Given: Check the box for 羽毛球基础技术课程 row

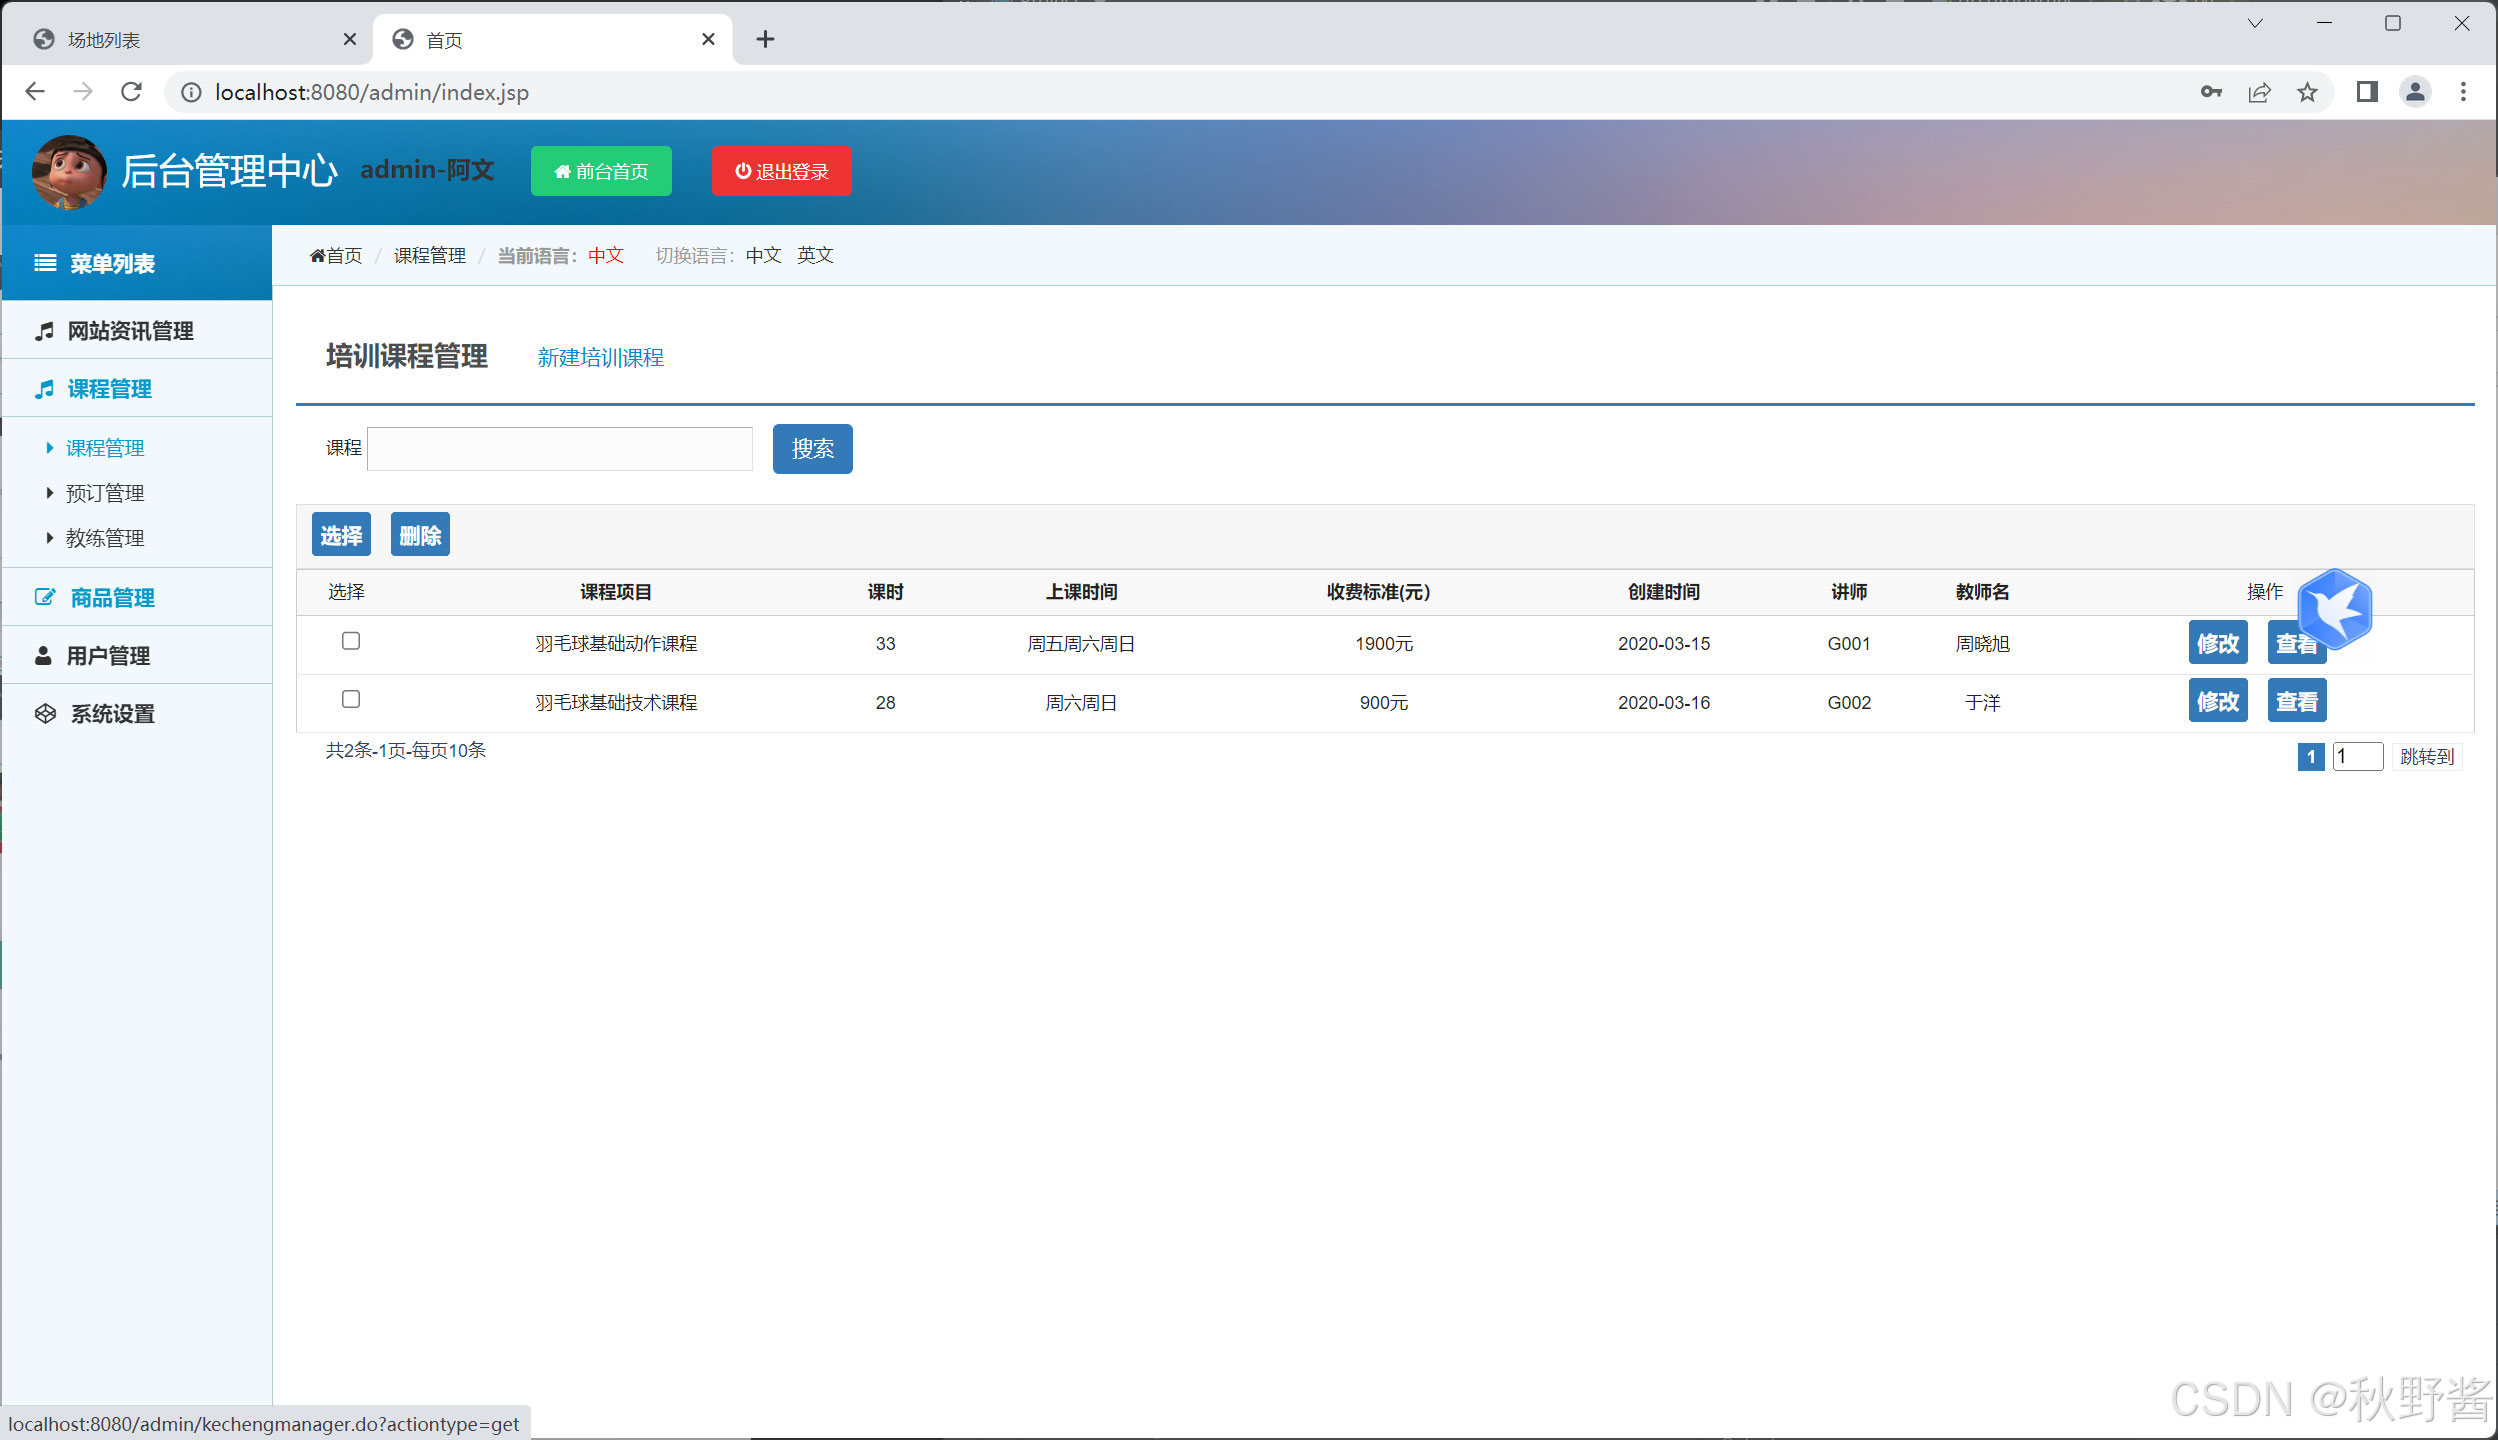Looking at the screenshot, I should 351,699.
